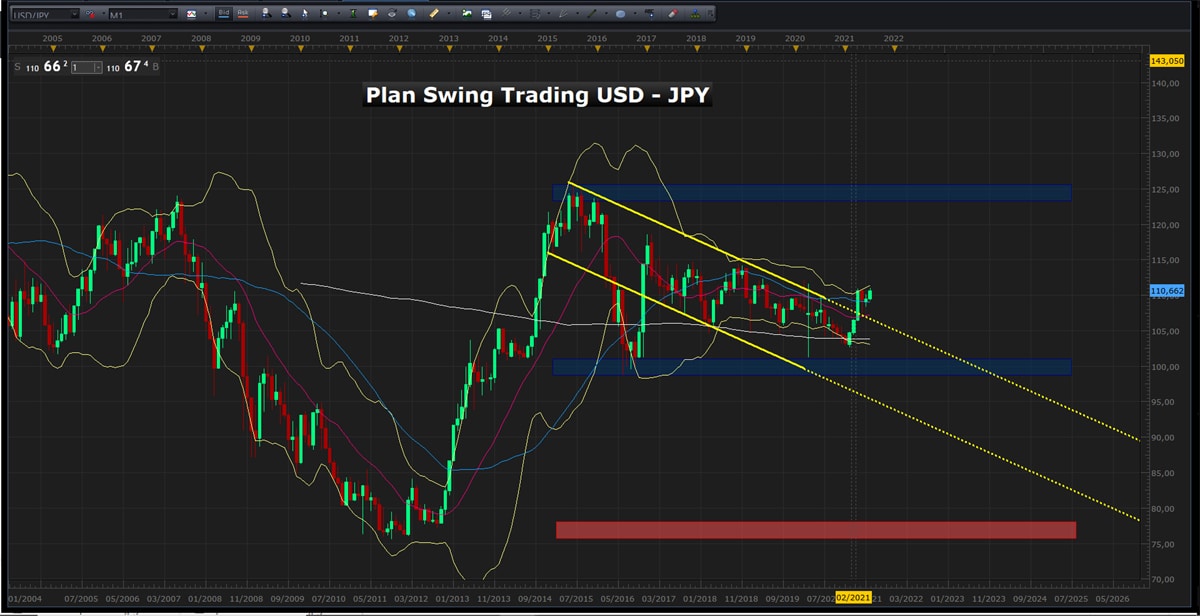Expand the ruler tool dropdown arrow
This screenshot has width=1200, height=616.
pyautogui.click(x=447, y=14)
